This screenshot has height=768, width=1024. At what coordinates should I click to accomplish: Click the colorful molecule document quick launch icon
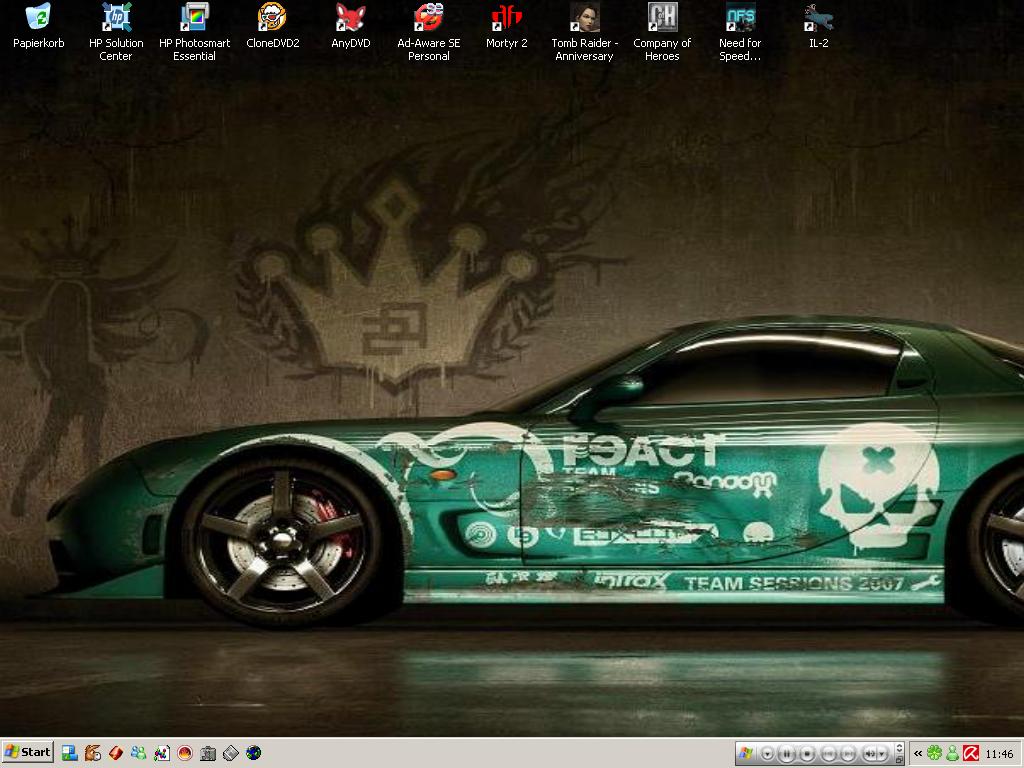pyautogui.click(x=161, y=753)
